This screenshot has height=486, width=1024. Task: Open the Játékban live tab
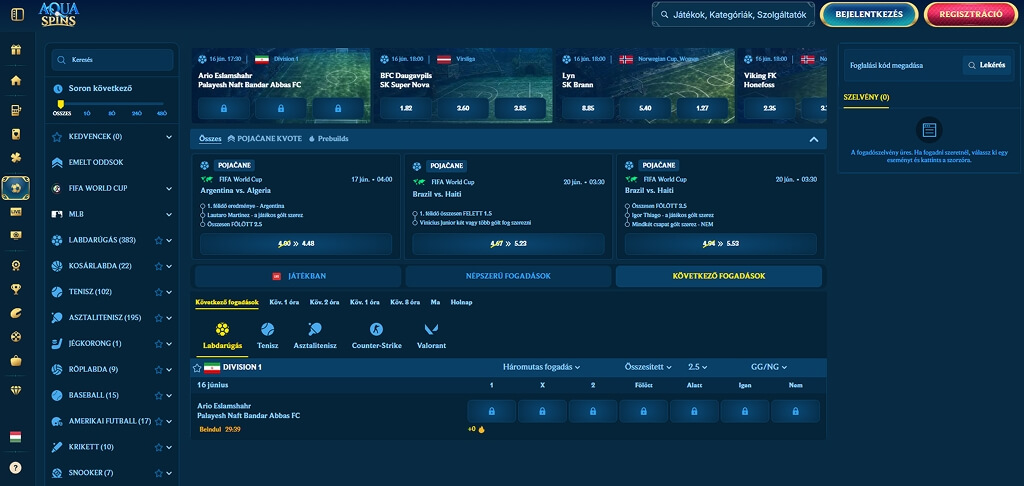click(x=298, y=276)
